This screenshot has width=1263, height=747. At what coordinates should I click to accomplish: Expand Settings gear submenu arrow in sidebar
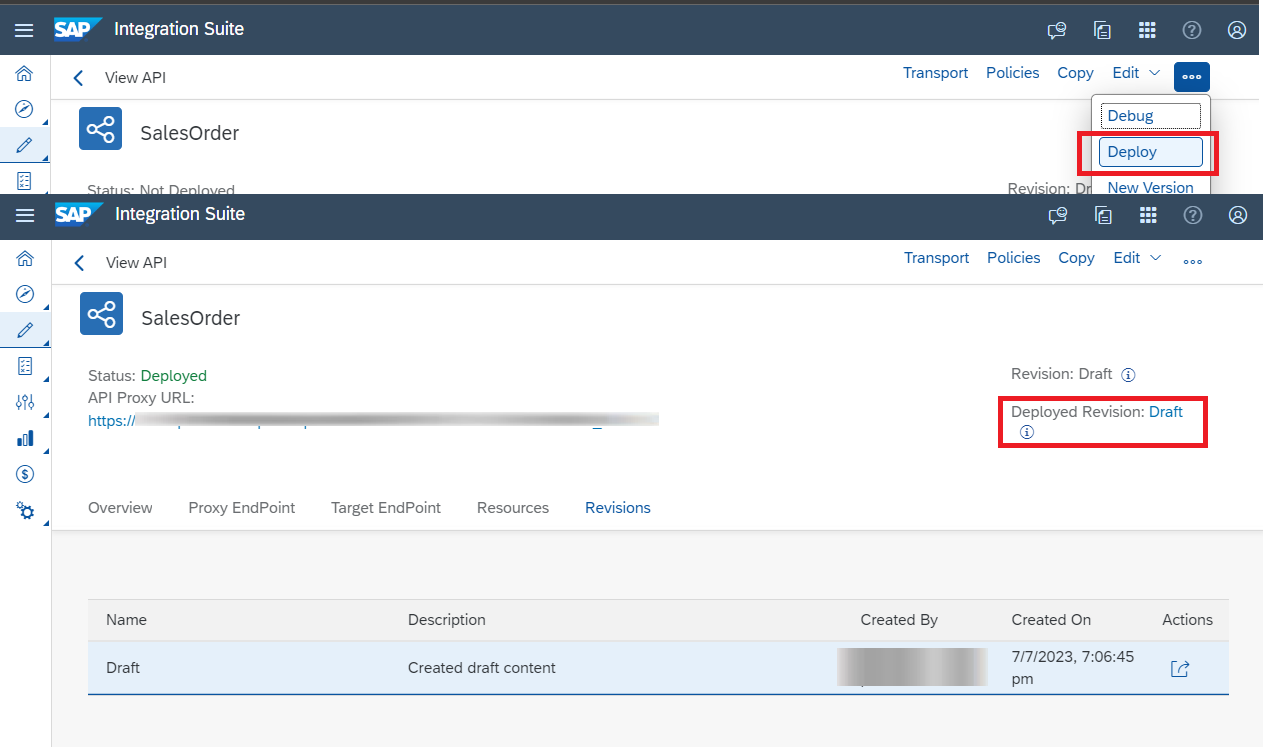[x=47, y=521]
